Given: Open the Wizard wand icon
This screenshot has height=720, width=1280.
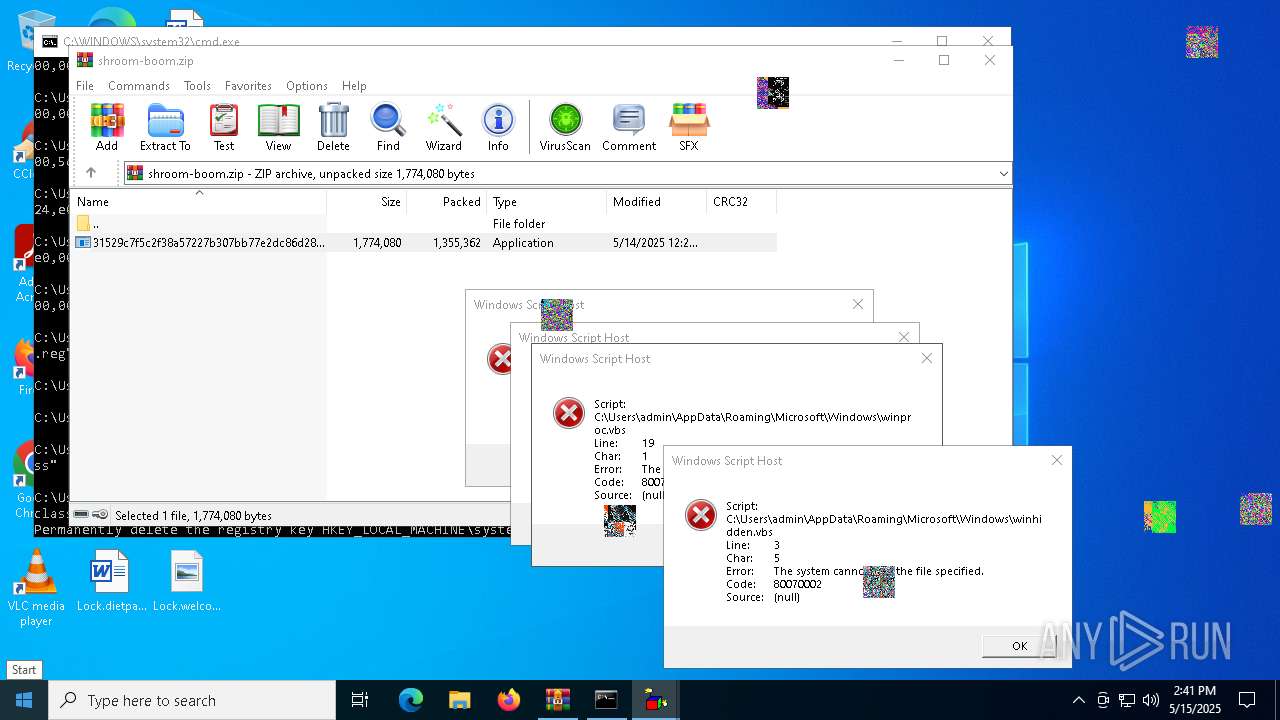Looking at the screenshot, I should [x=443, y=127].
